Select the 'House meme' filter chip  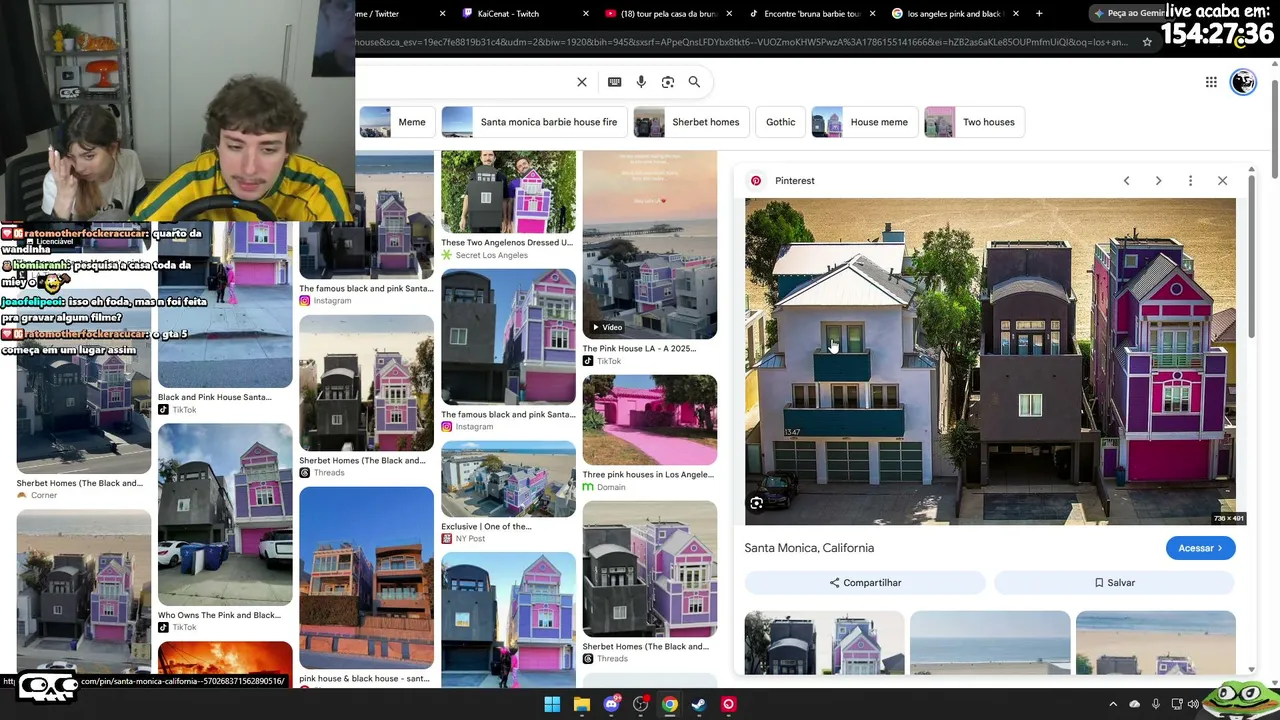pyautogui.click(x=865, y=122)
